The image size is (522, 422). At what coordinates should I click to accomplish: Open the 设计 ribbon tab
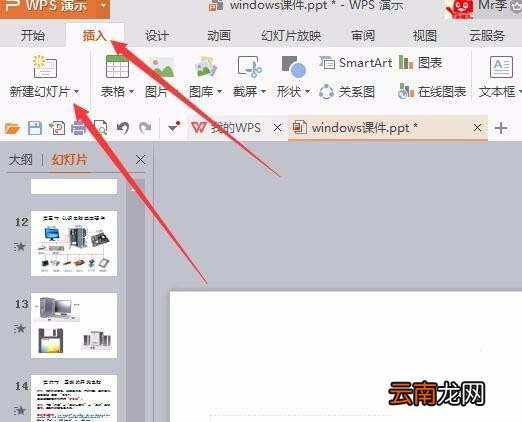tap(157, 35)
